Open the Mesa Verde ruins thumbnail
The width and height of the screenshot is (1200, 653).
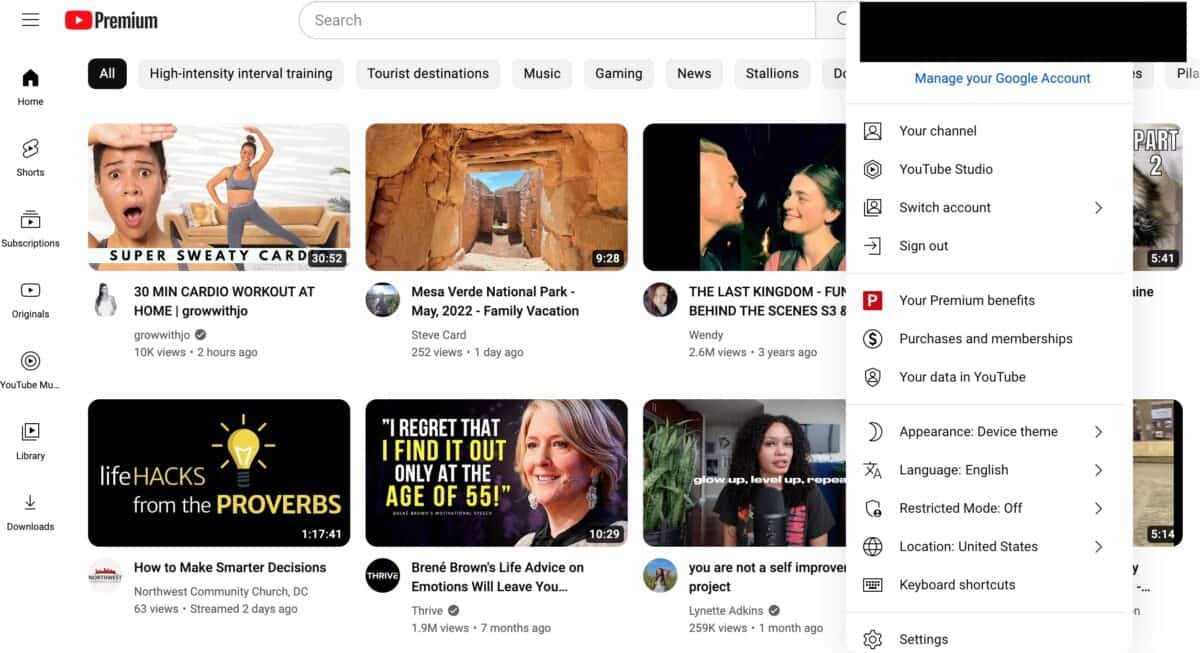496,197
